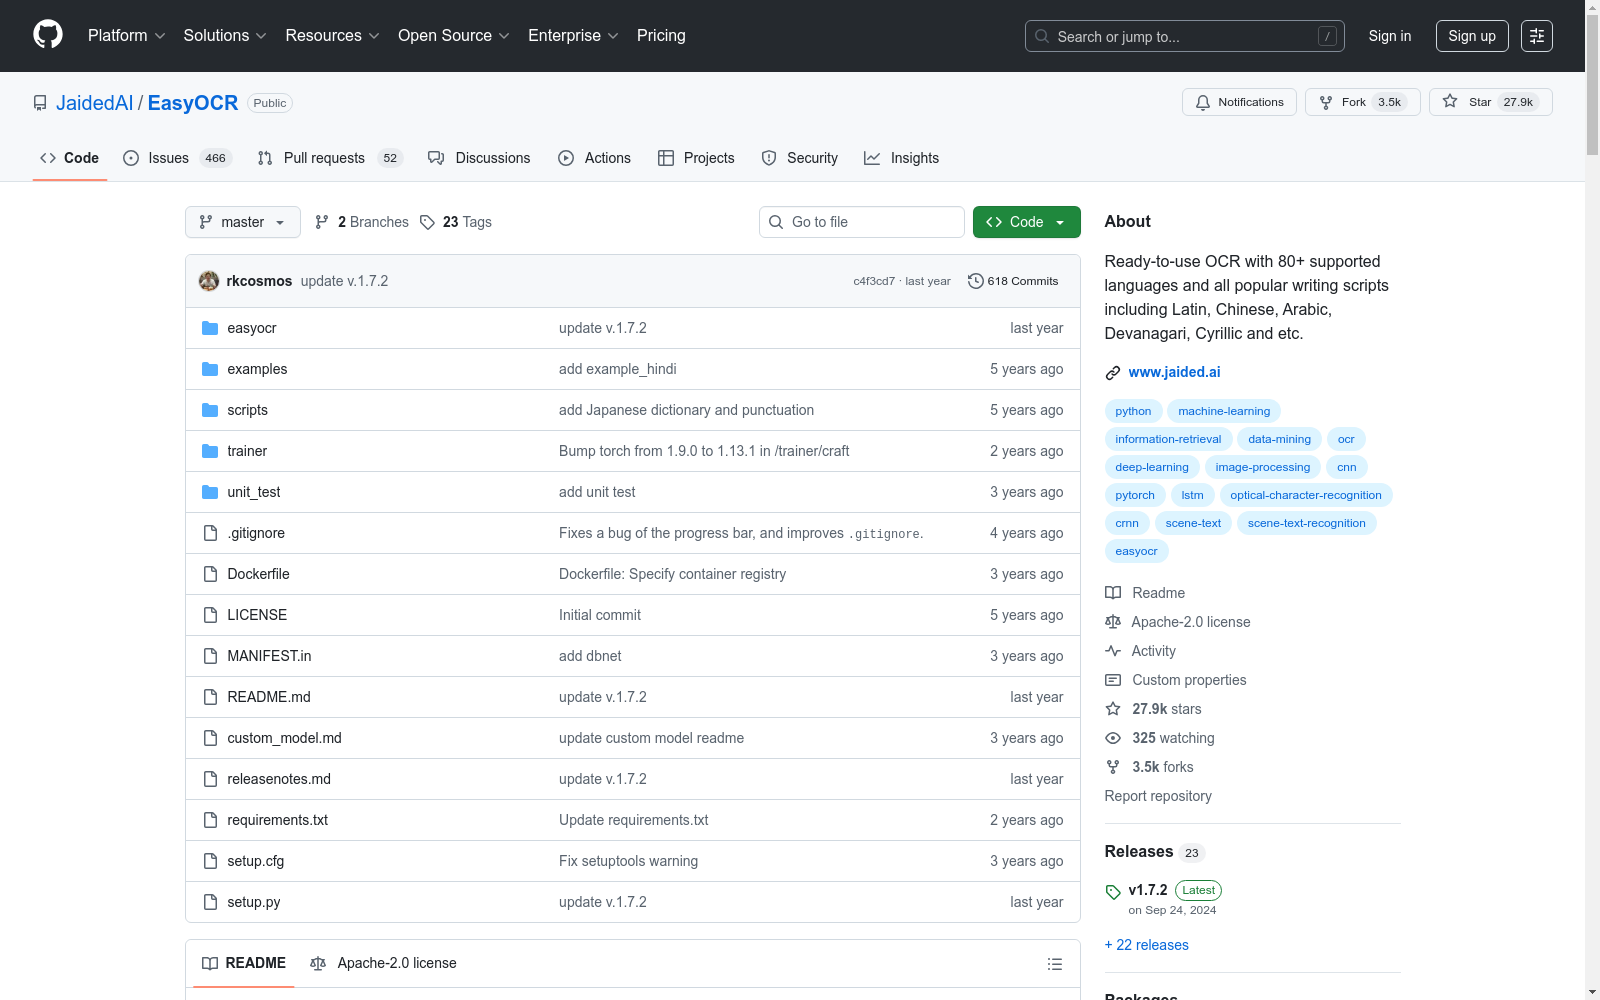Screen dimensions: 1600x1000
Task: Click the eye icon beside watching count
Action: coord(1113,738)
